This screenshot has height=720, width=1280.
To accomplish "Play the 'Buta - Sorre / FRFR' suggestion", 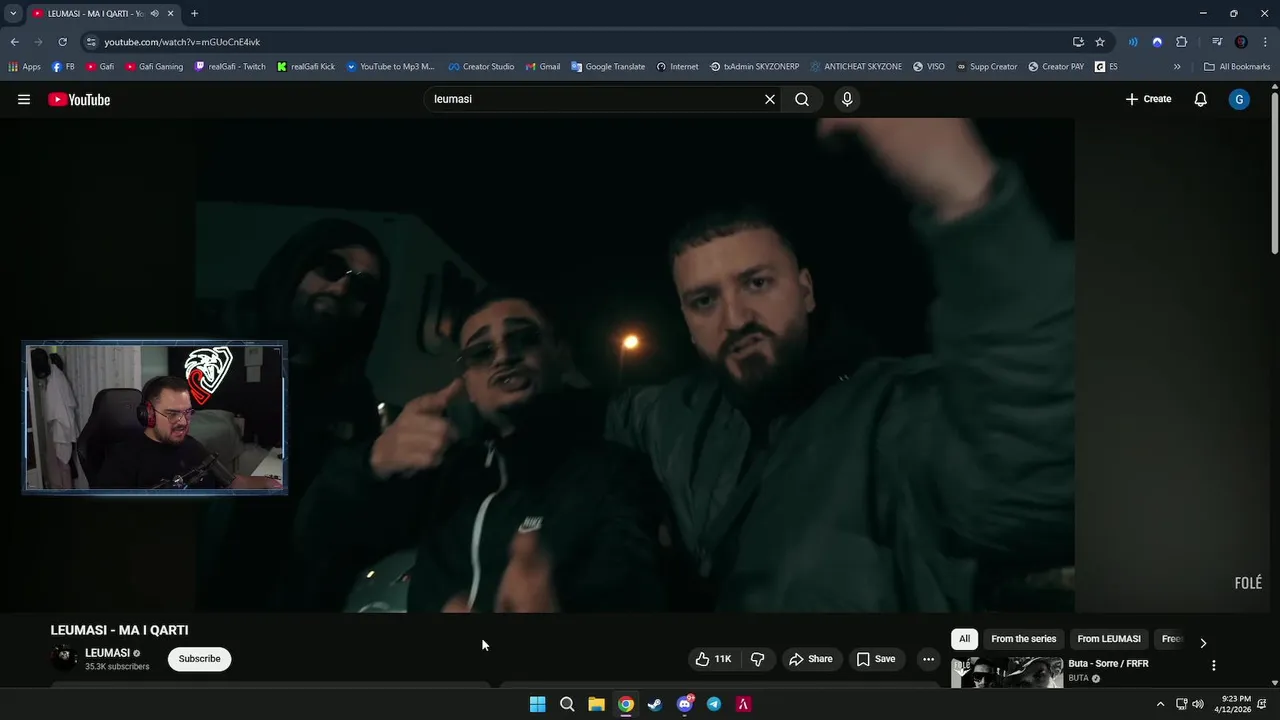I will point(1108,664).
